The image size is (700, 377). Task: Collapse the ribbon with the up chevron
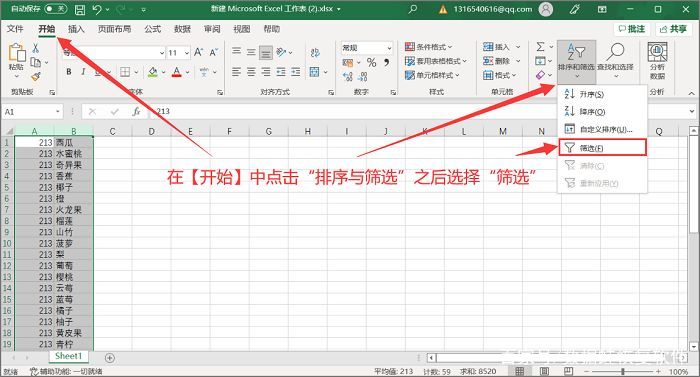point(692,93)
